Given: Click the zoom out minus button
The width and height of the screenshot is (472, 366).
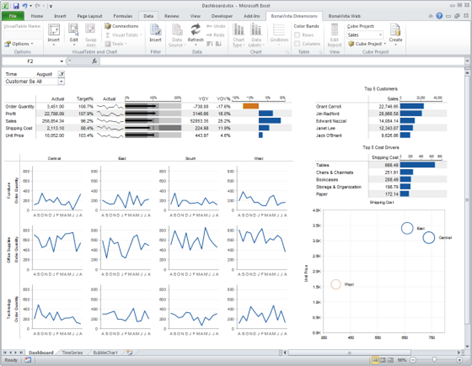Looking at the screenshot, I should click(x=413, y=360).
